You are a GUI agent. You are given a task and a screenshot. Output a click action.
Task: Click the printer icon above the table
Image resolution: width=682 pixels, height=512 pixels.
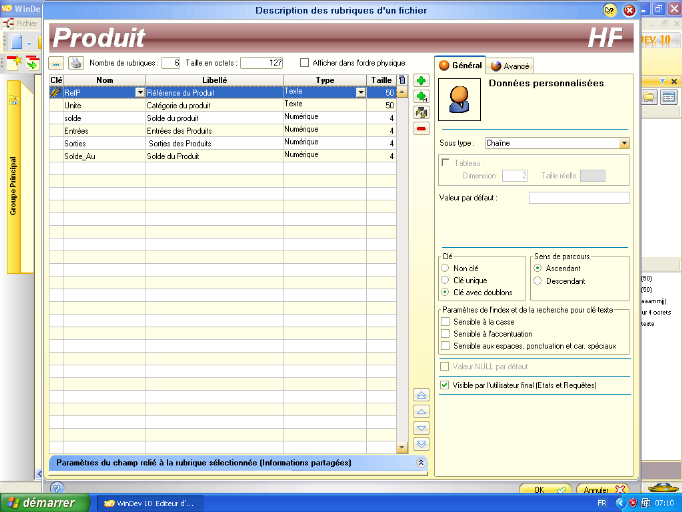75,63
